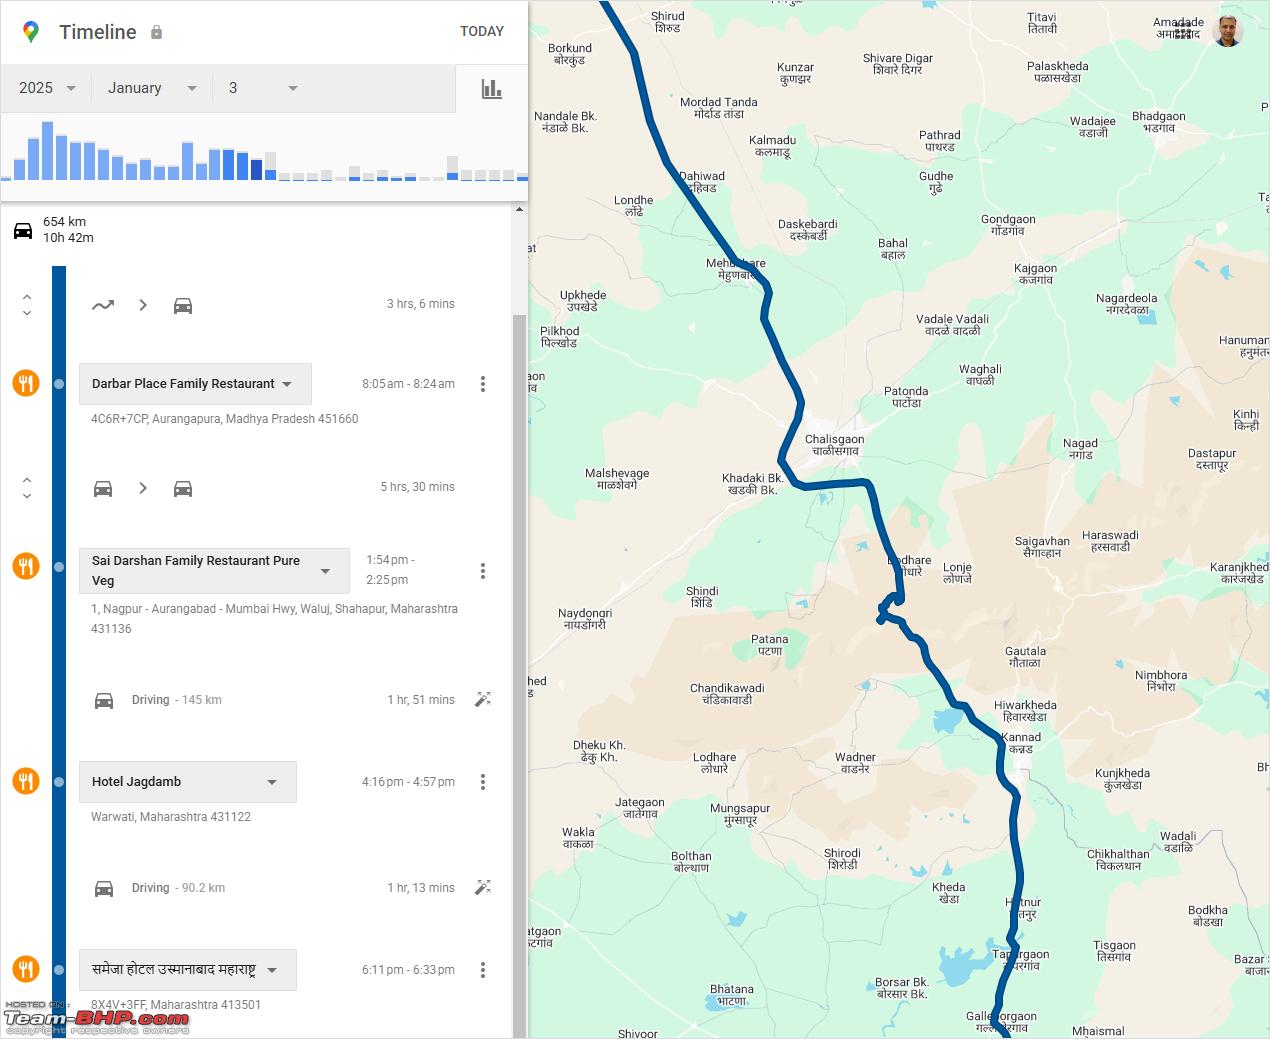Click the 654 km total distance text
1270x1039 pixels.
coord(64,222)
